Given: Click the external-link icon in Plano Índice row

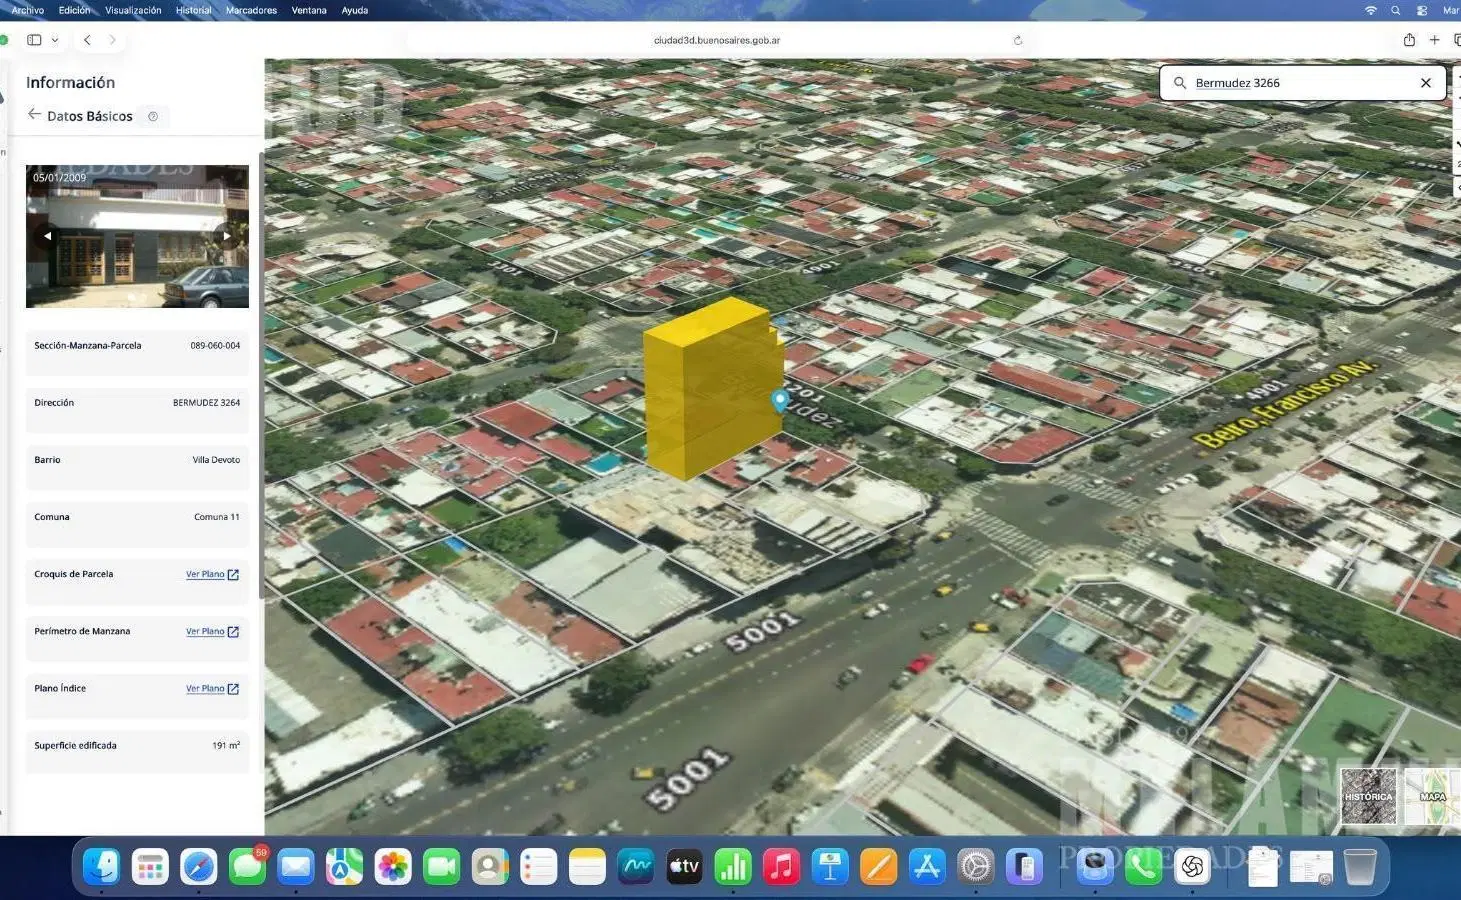Looking at the screenshot, I should 233,688.
